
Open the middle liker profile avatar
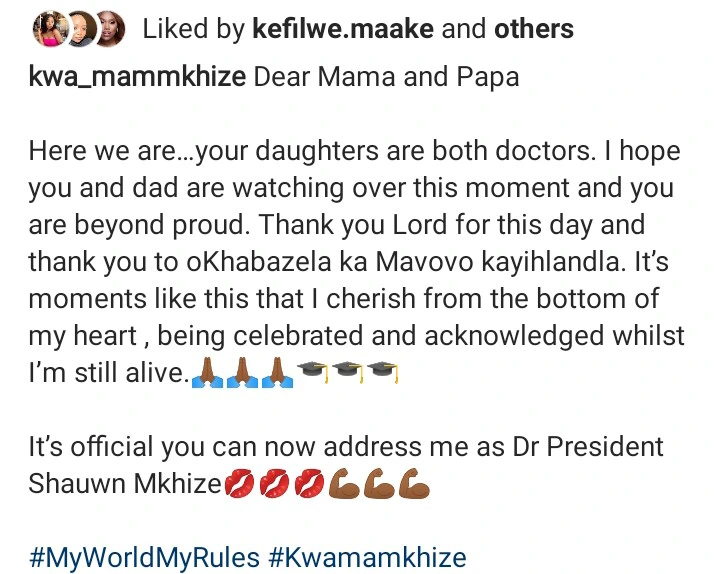coord(82,29)
